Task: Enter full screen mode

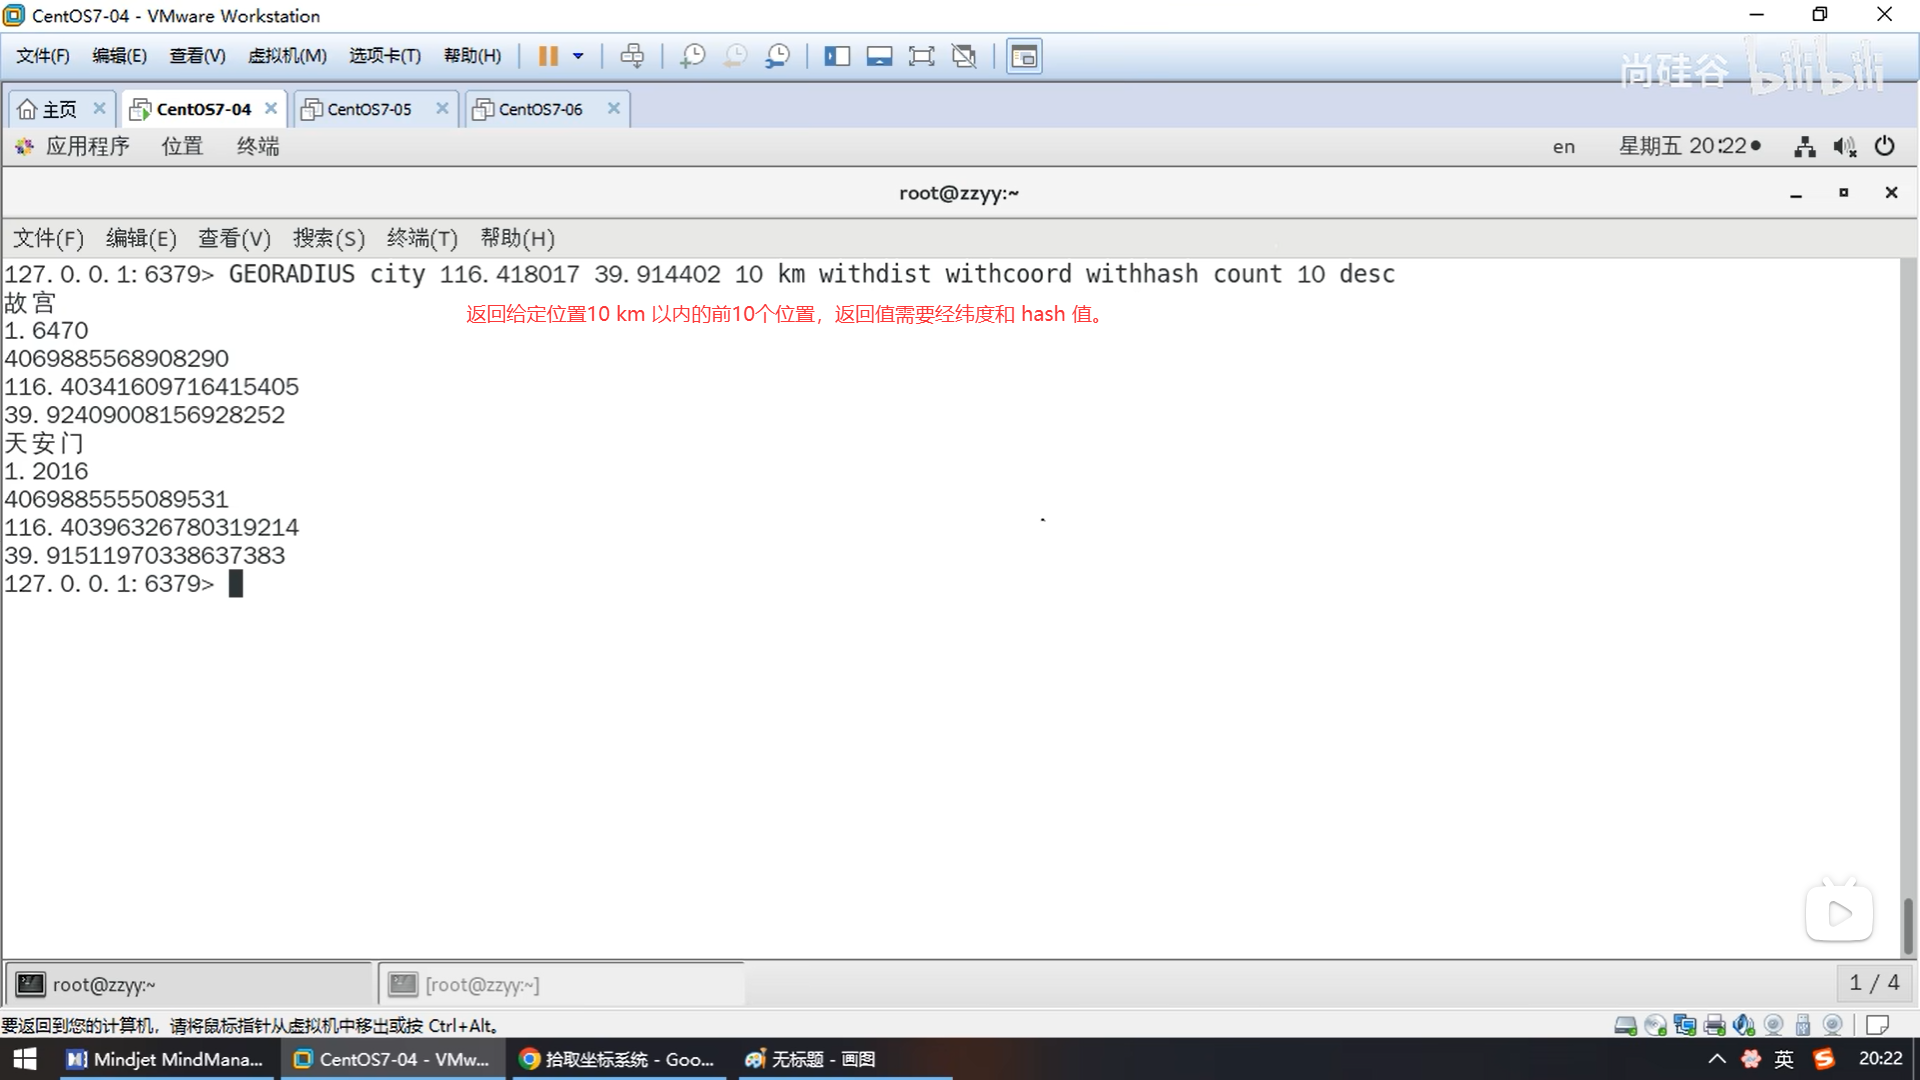Action: tap(921, 56)
